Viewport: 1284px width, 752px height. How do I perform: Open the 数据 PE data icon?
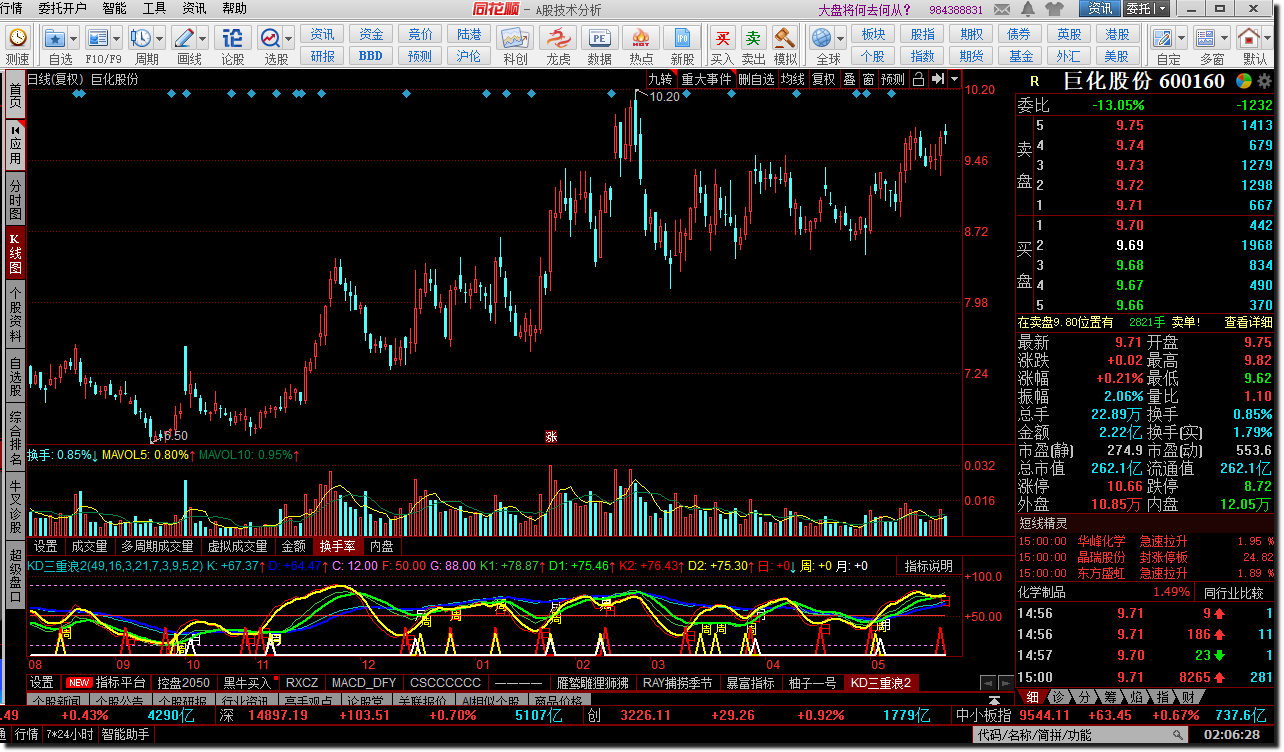(600, 38)
